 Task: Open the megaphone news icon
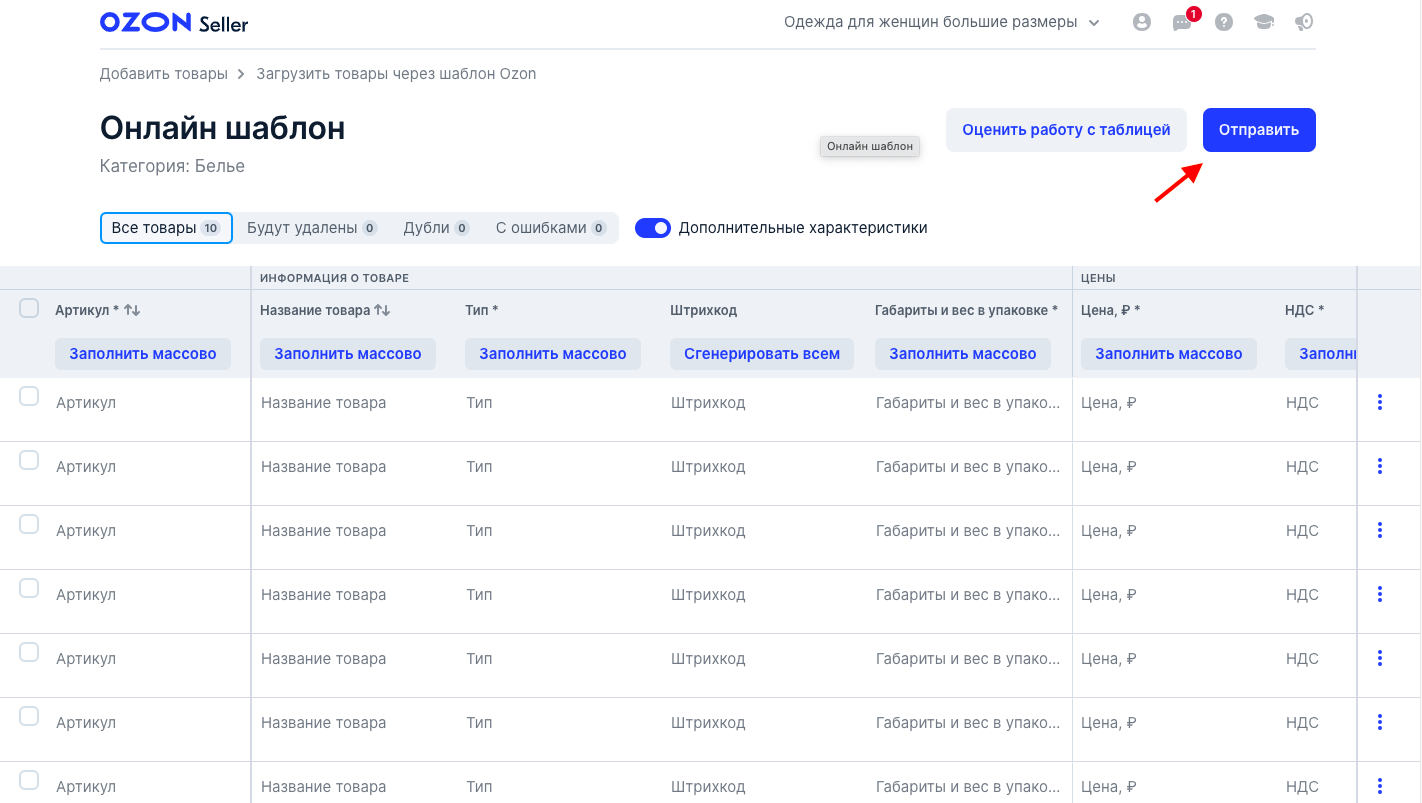pyautogui.click(x=1303, y=22)
